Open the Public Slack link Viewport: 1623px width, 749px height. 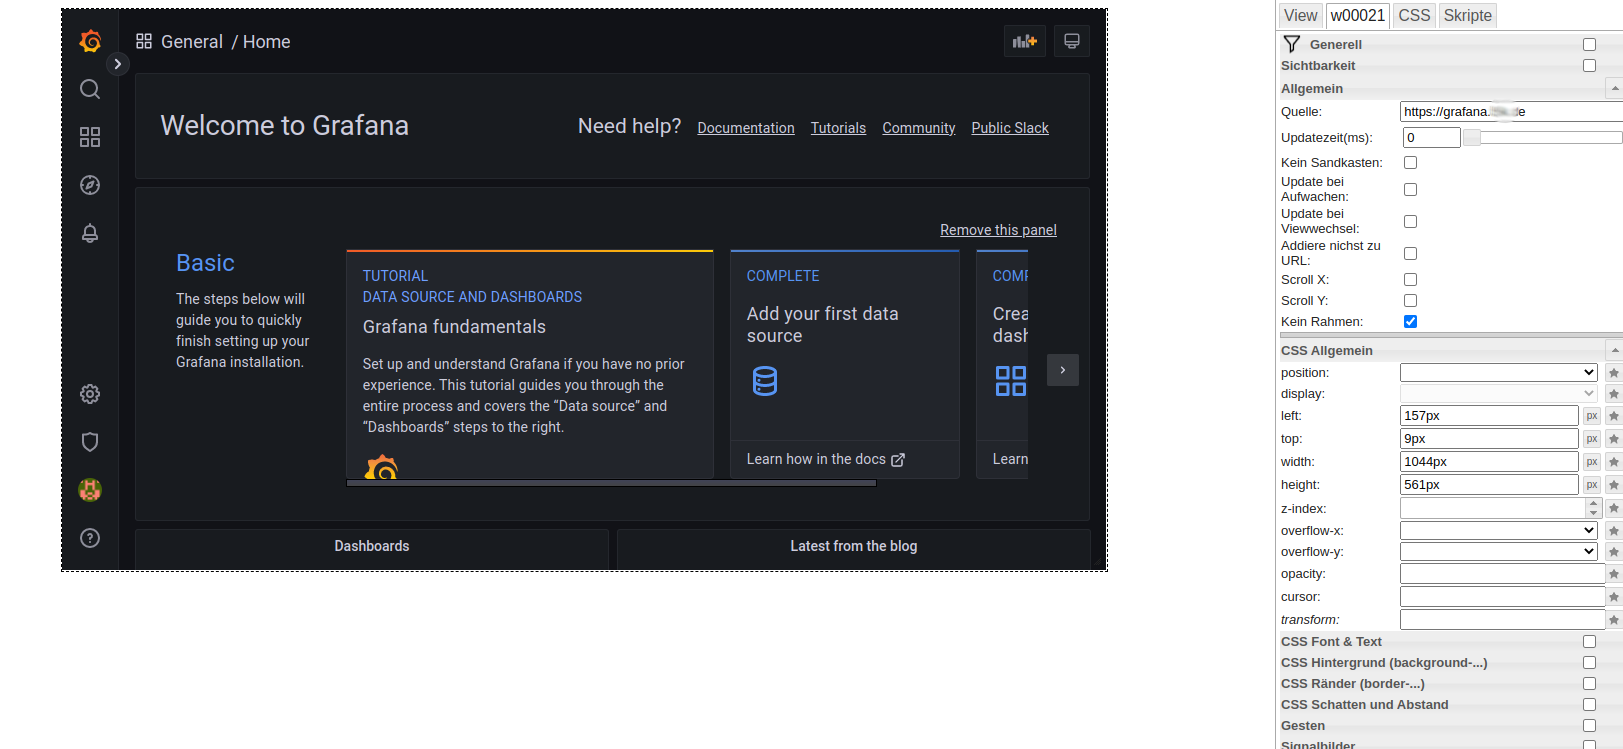pos(1010,128)
